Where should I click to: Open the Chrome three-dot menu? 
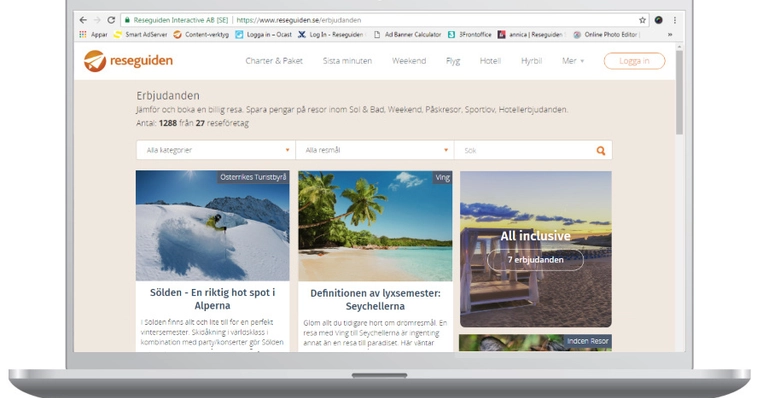coord(674,20)
